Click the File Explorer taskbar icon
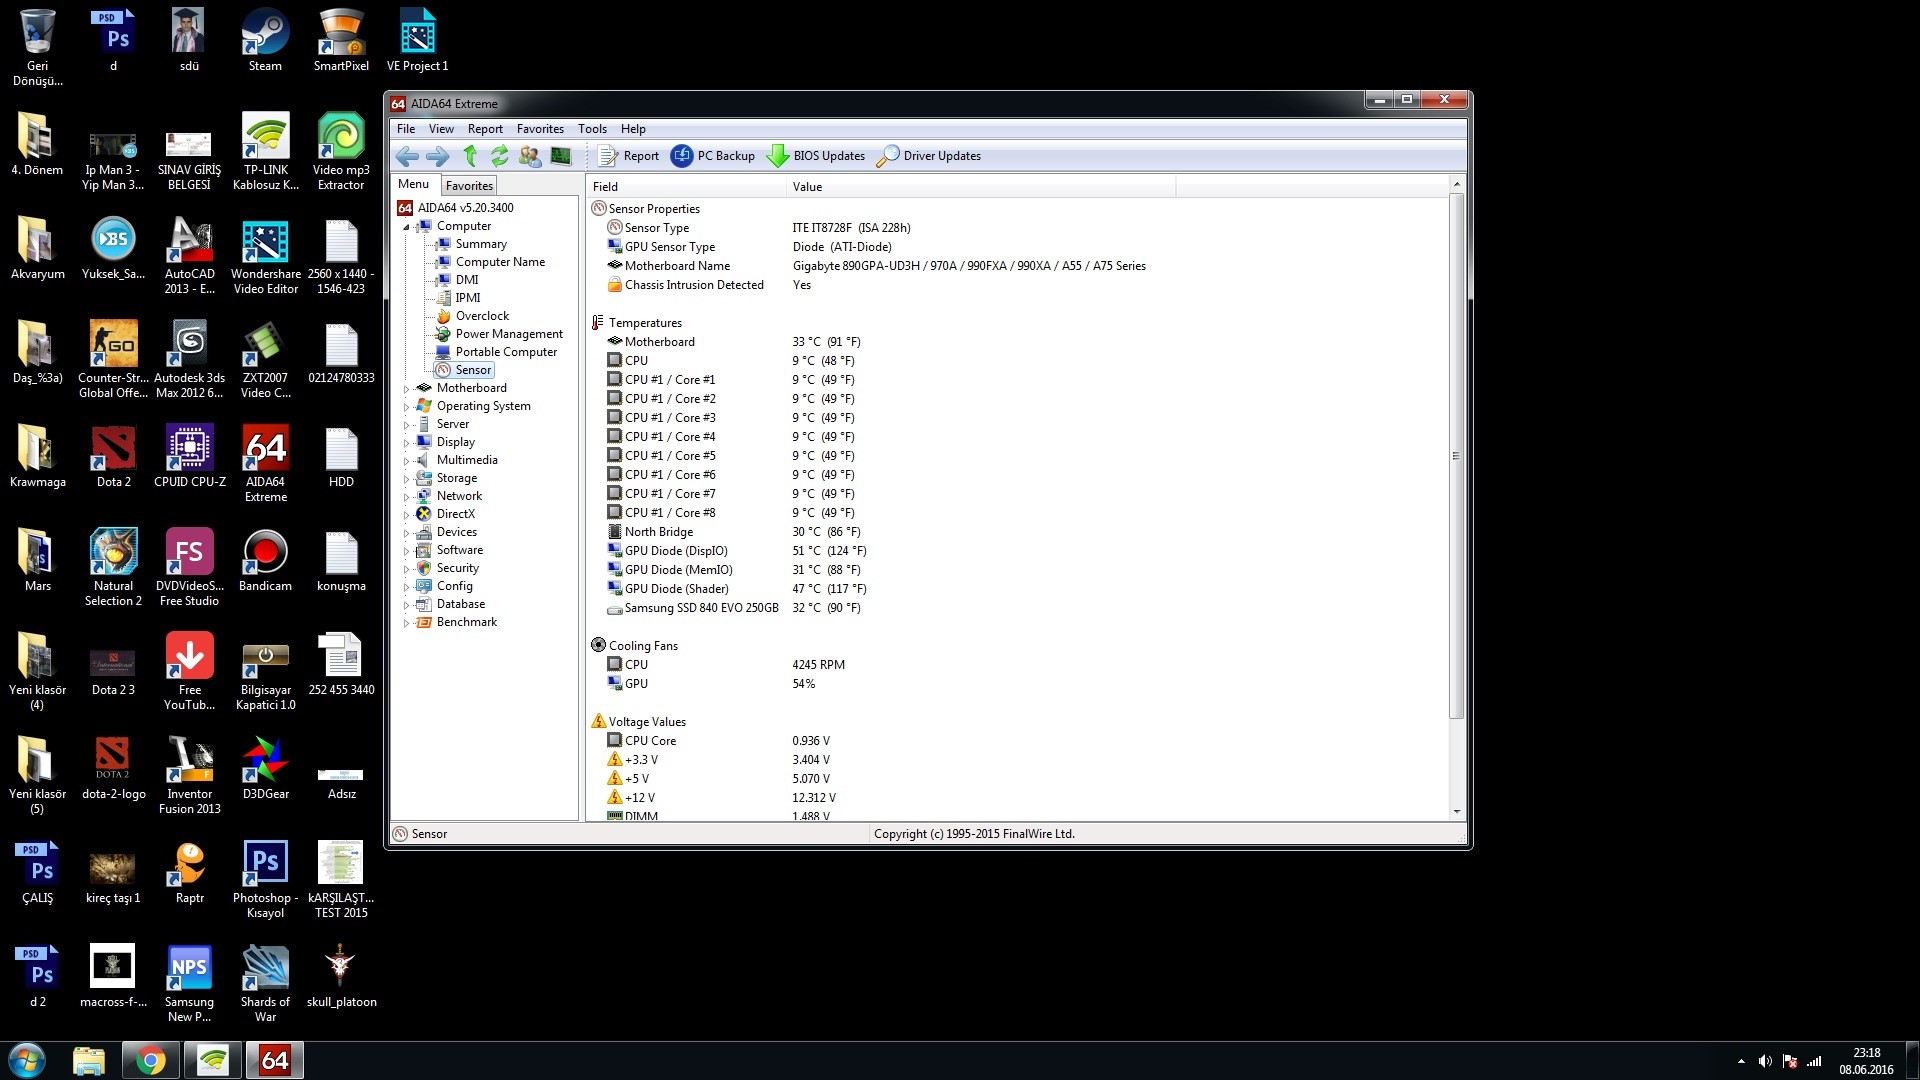The height and width of the screenshot is (1080, 1920). click(89, 1060)
